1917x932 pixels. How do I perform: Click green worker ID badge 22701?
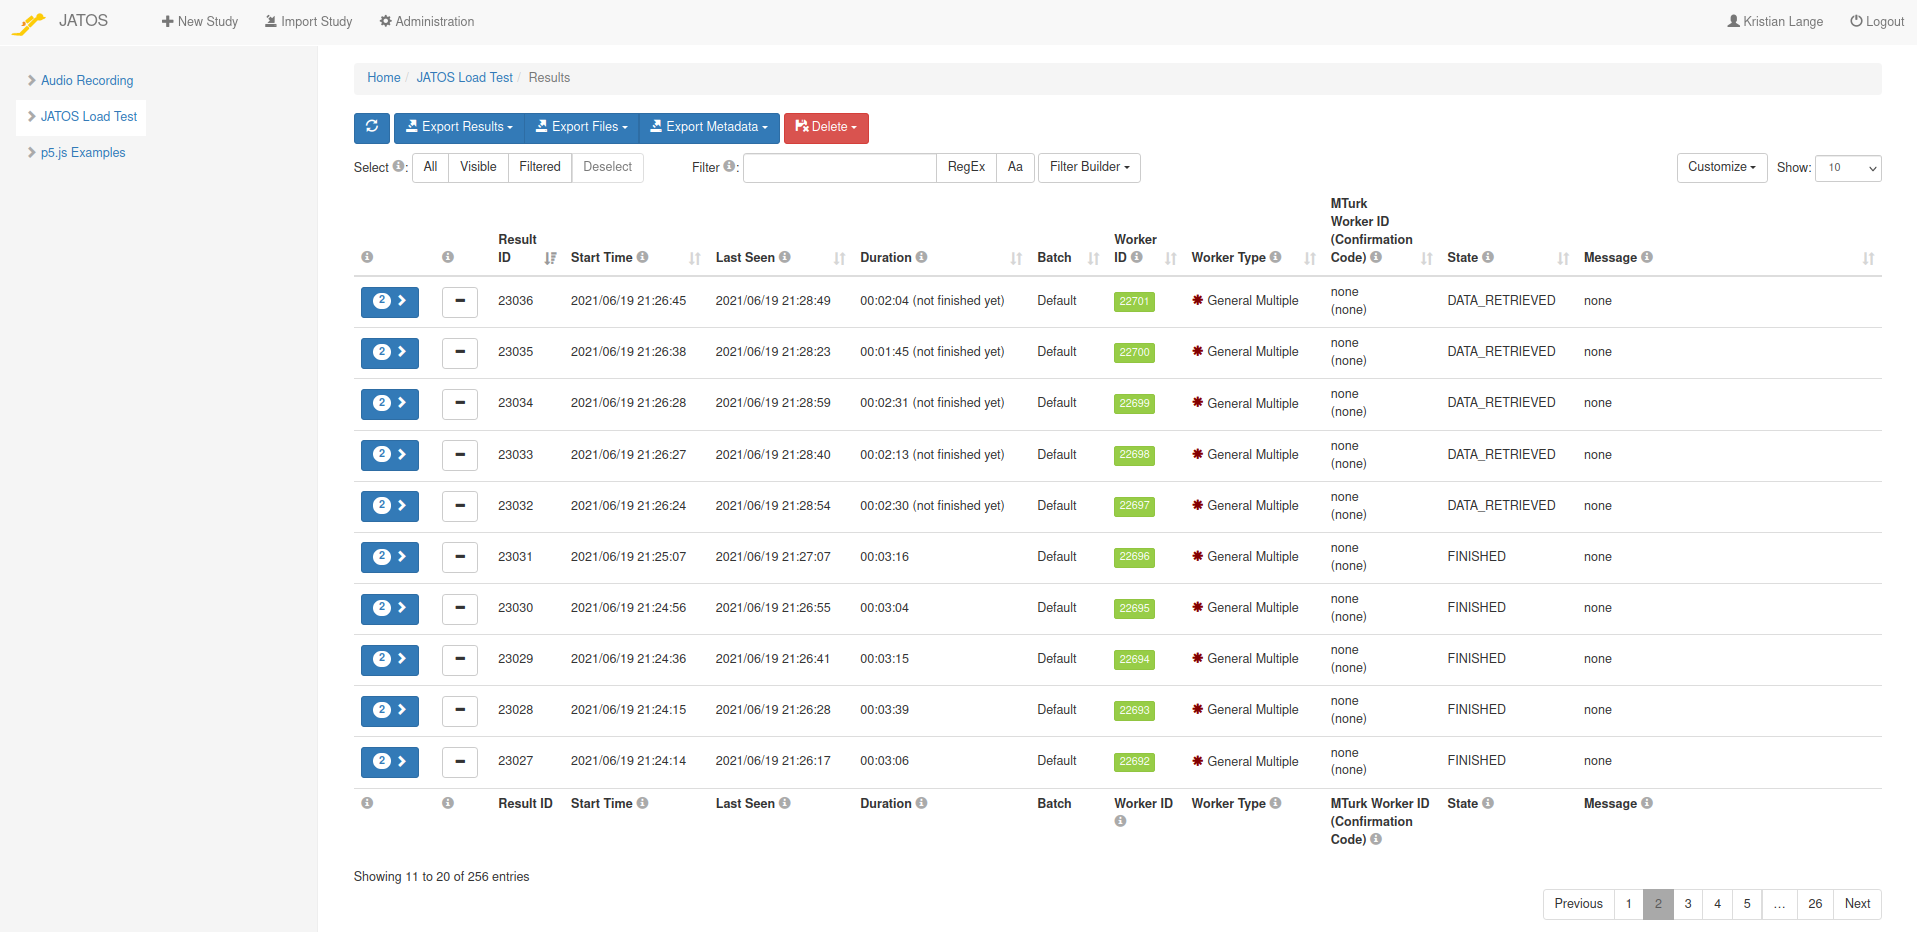tap(1134, 301)
